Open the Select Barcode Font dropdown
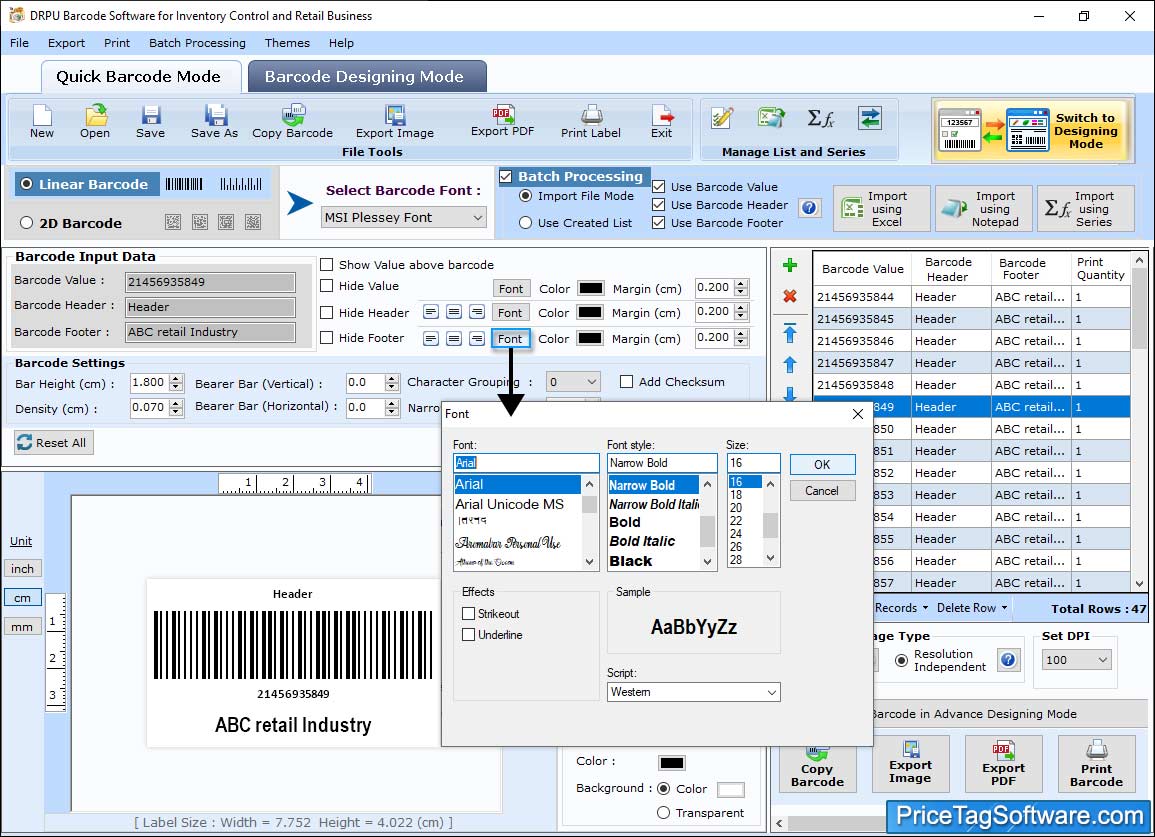This screenshot has height=837, width=1155. pyautogui.click(x=404, y=217)
